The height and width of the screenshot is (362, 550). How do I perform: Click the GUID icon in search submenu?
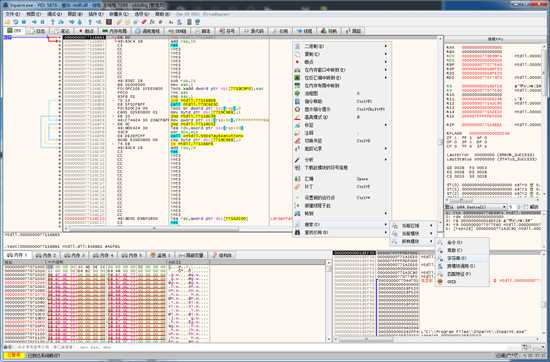tap(440, 282)
